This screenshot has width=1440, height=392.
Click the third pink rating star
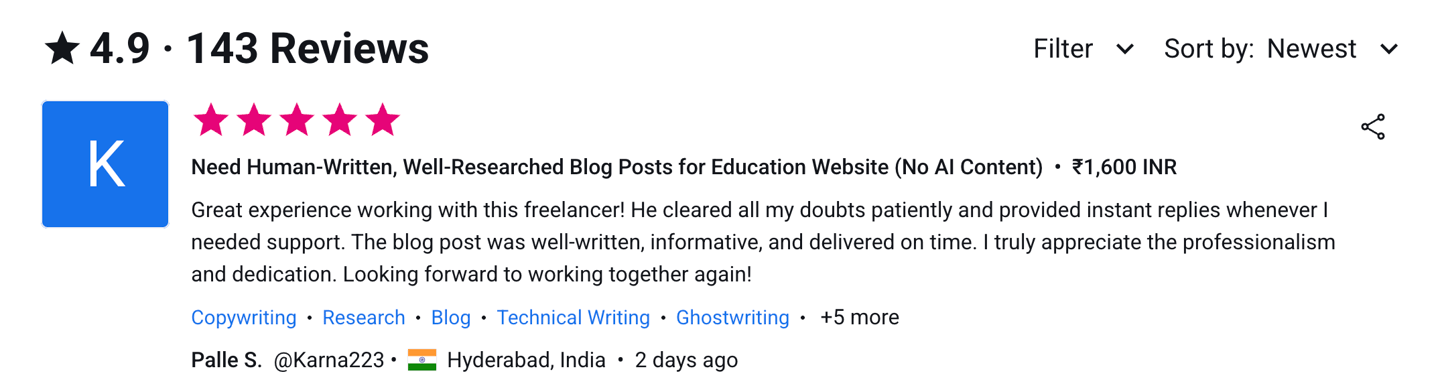click(297, 120)
